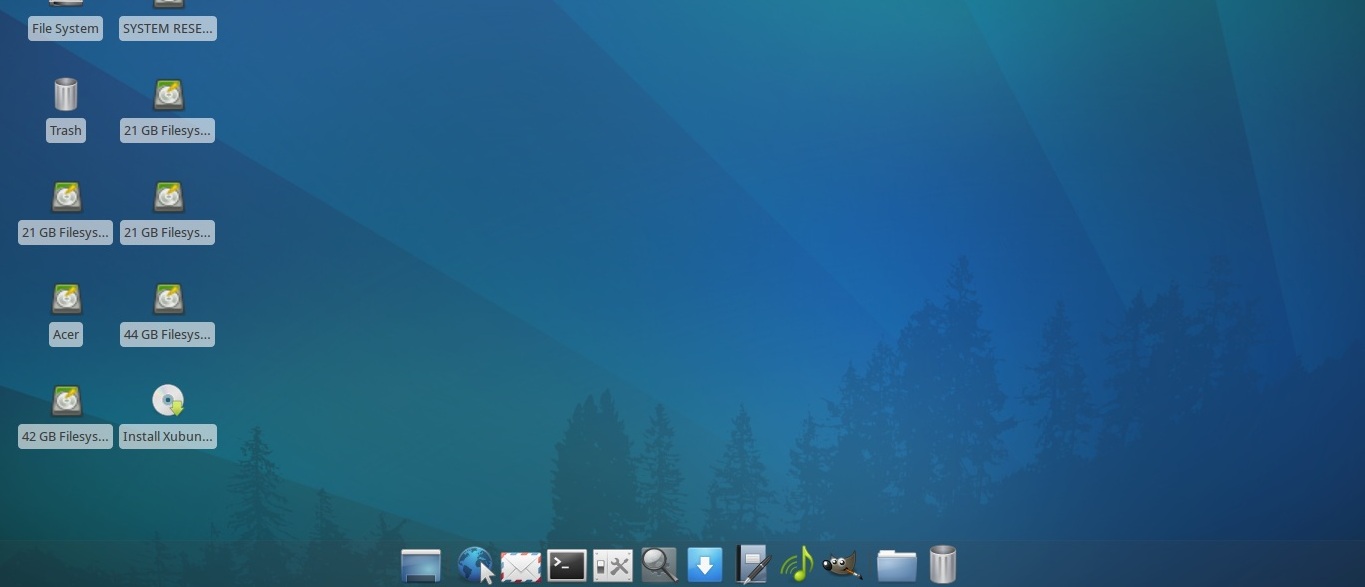Viewport: 1365px width, 587px height.
Task: Launch the notebook and pen editor icon
Action: pos(751,564)
